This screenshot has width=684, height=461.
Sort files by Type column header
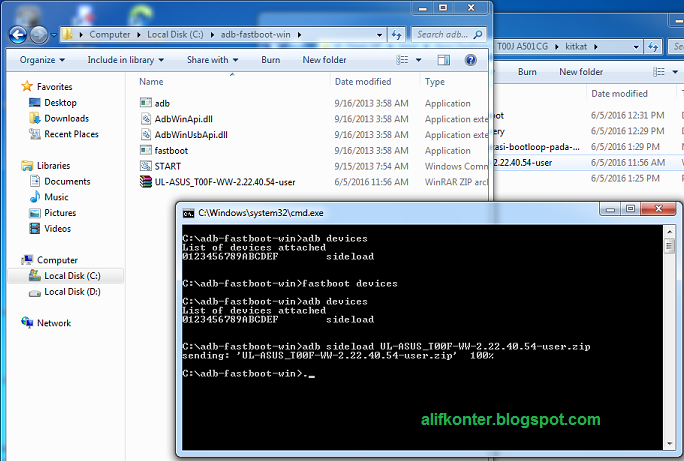pos(435,82)
